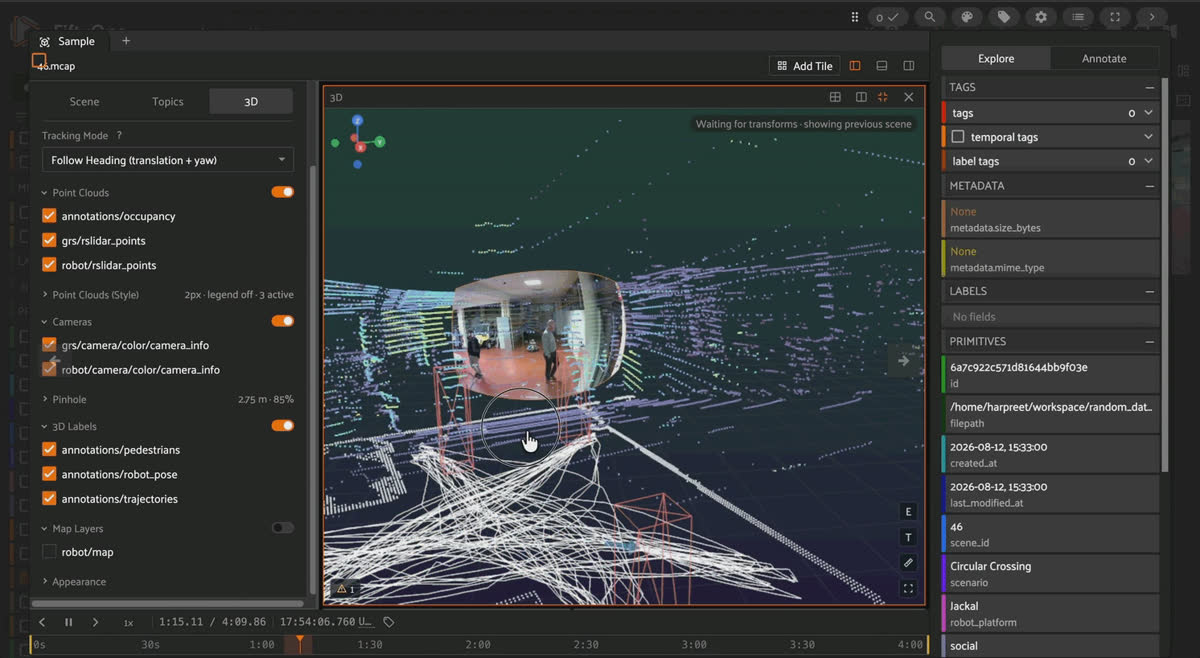
Task: Open the Tracking Mode dropdown
Action: [x=168, y=160]
